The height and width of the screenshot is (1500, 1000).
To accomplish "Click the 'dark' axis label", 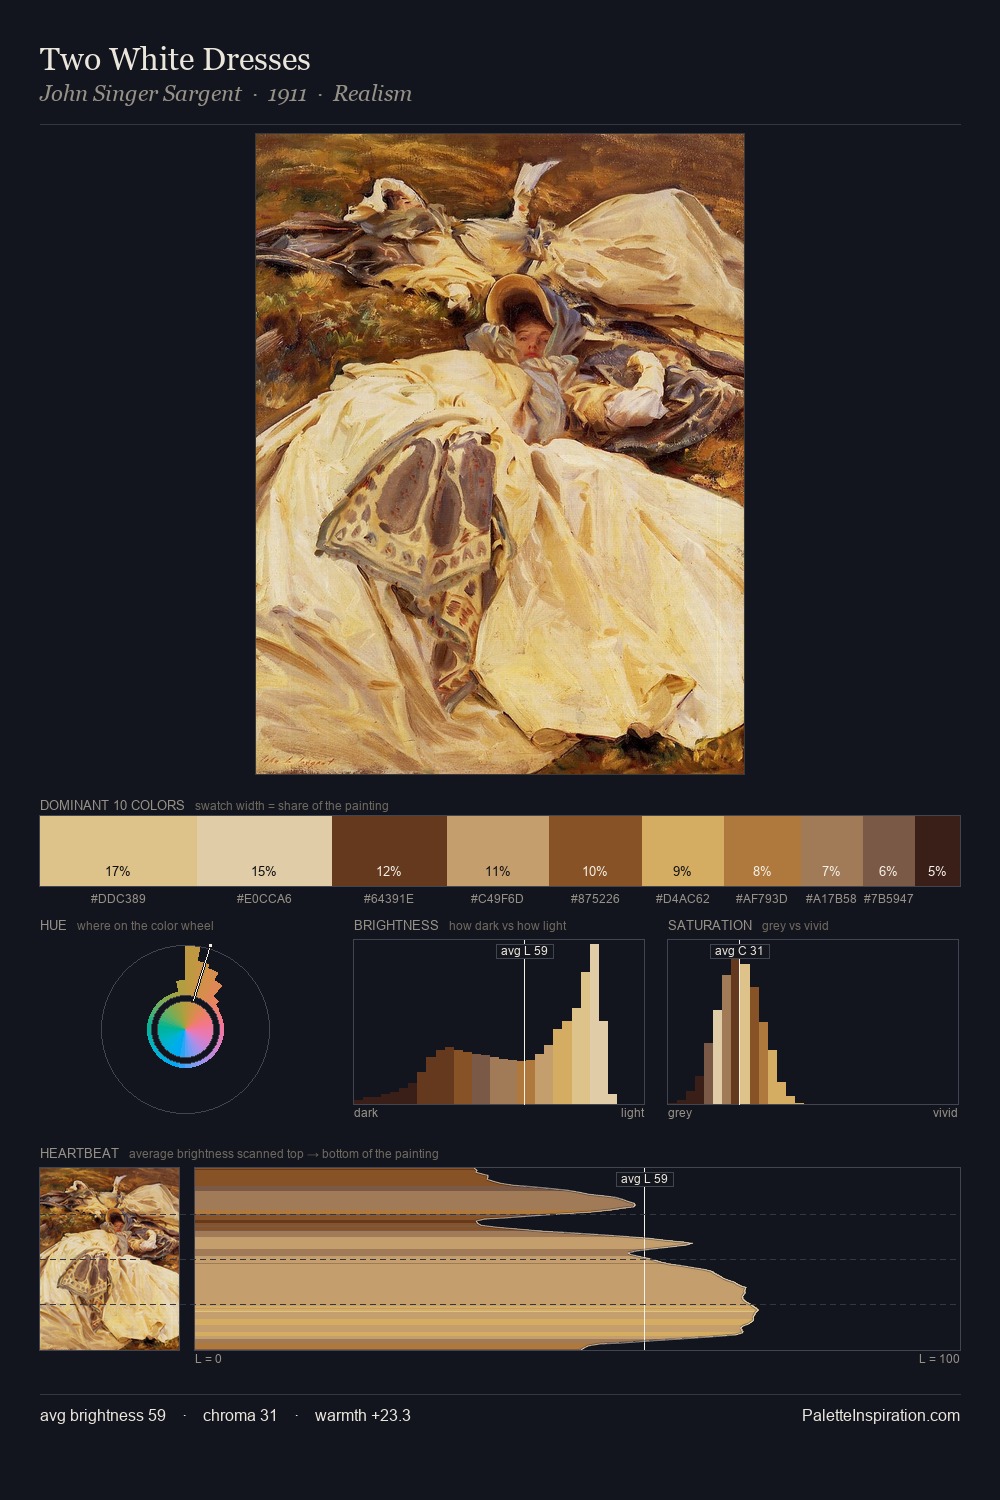I will click(x=366, y=1113).
